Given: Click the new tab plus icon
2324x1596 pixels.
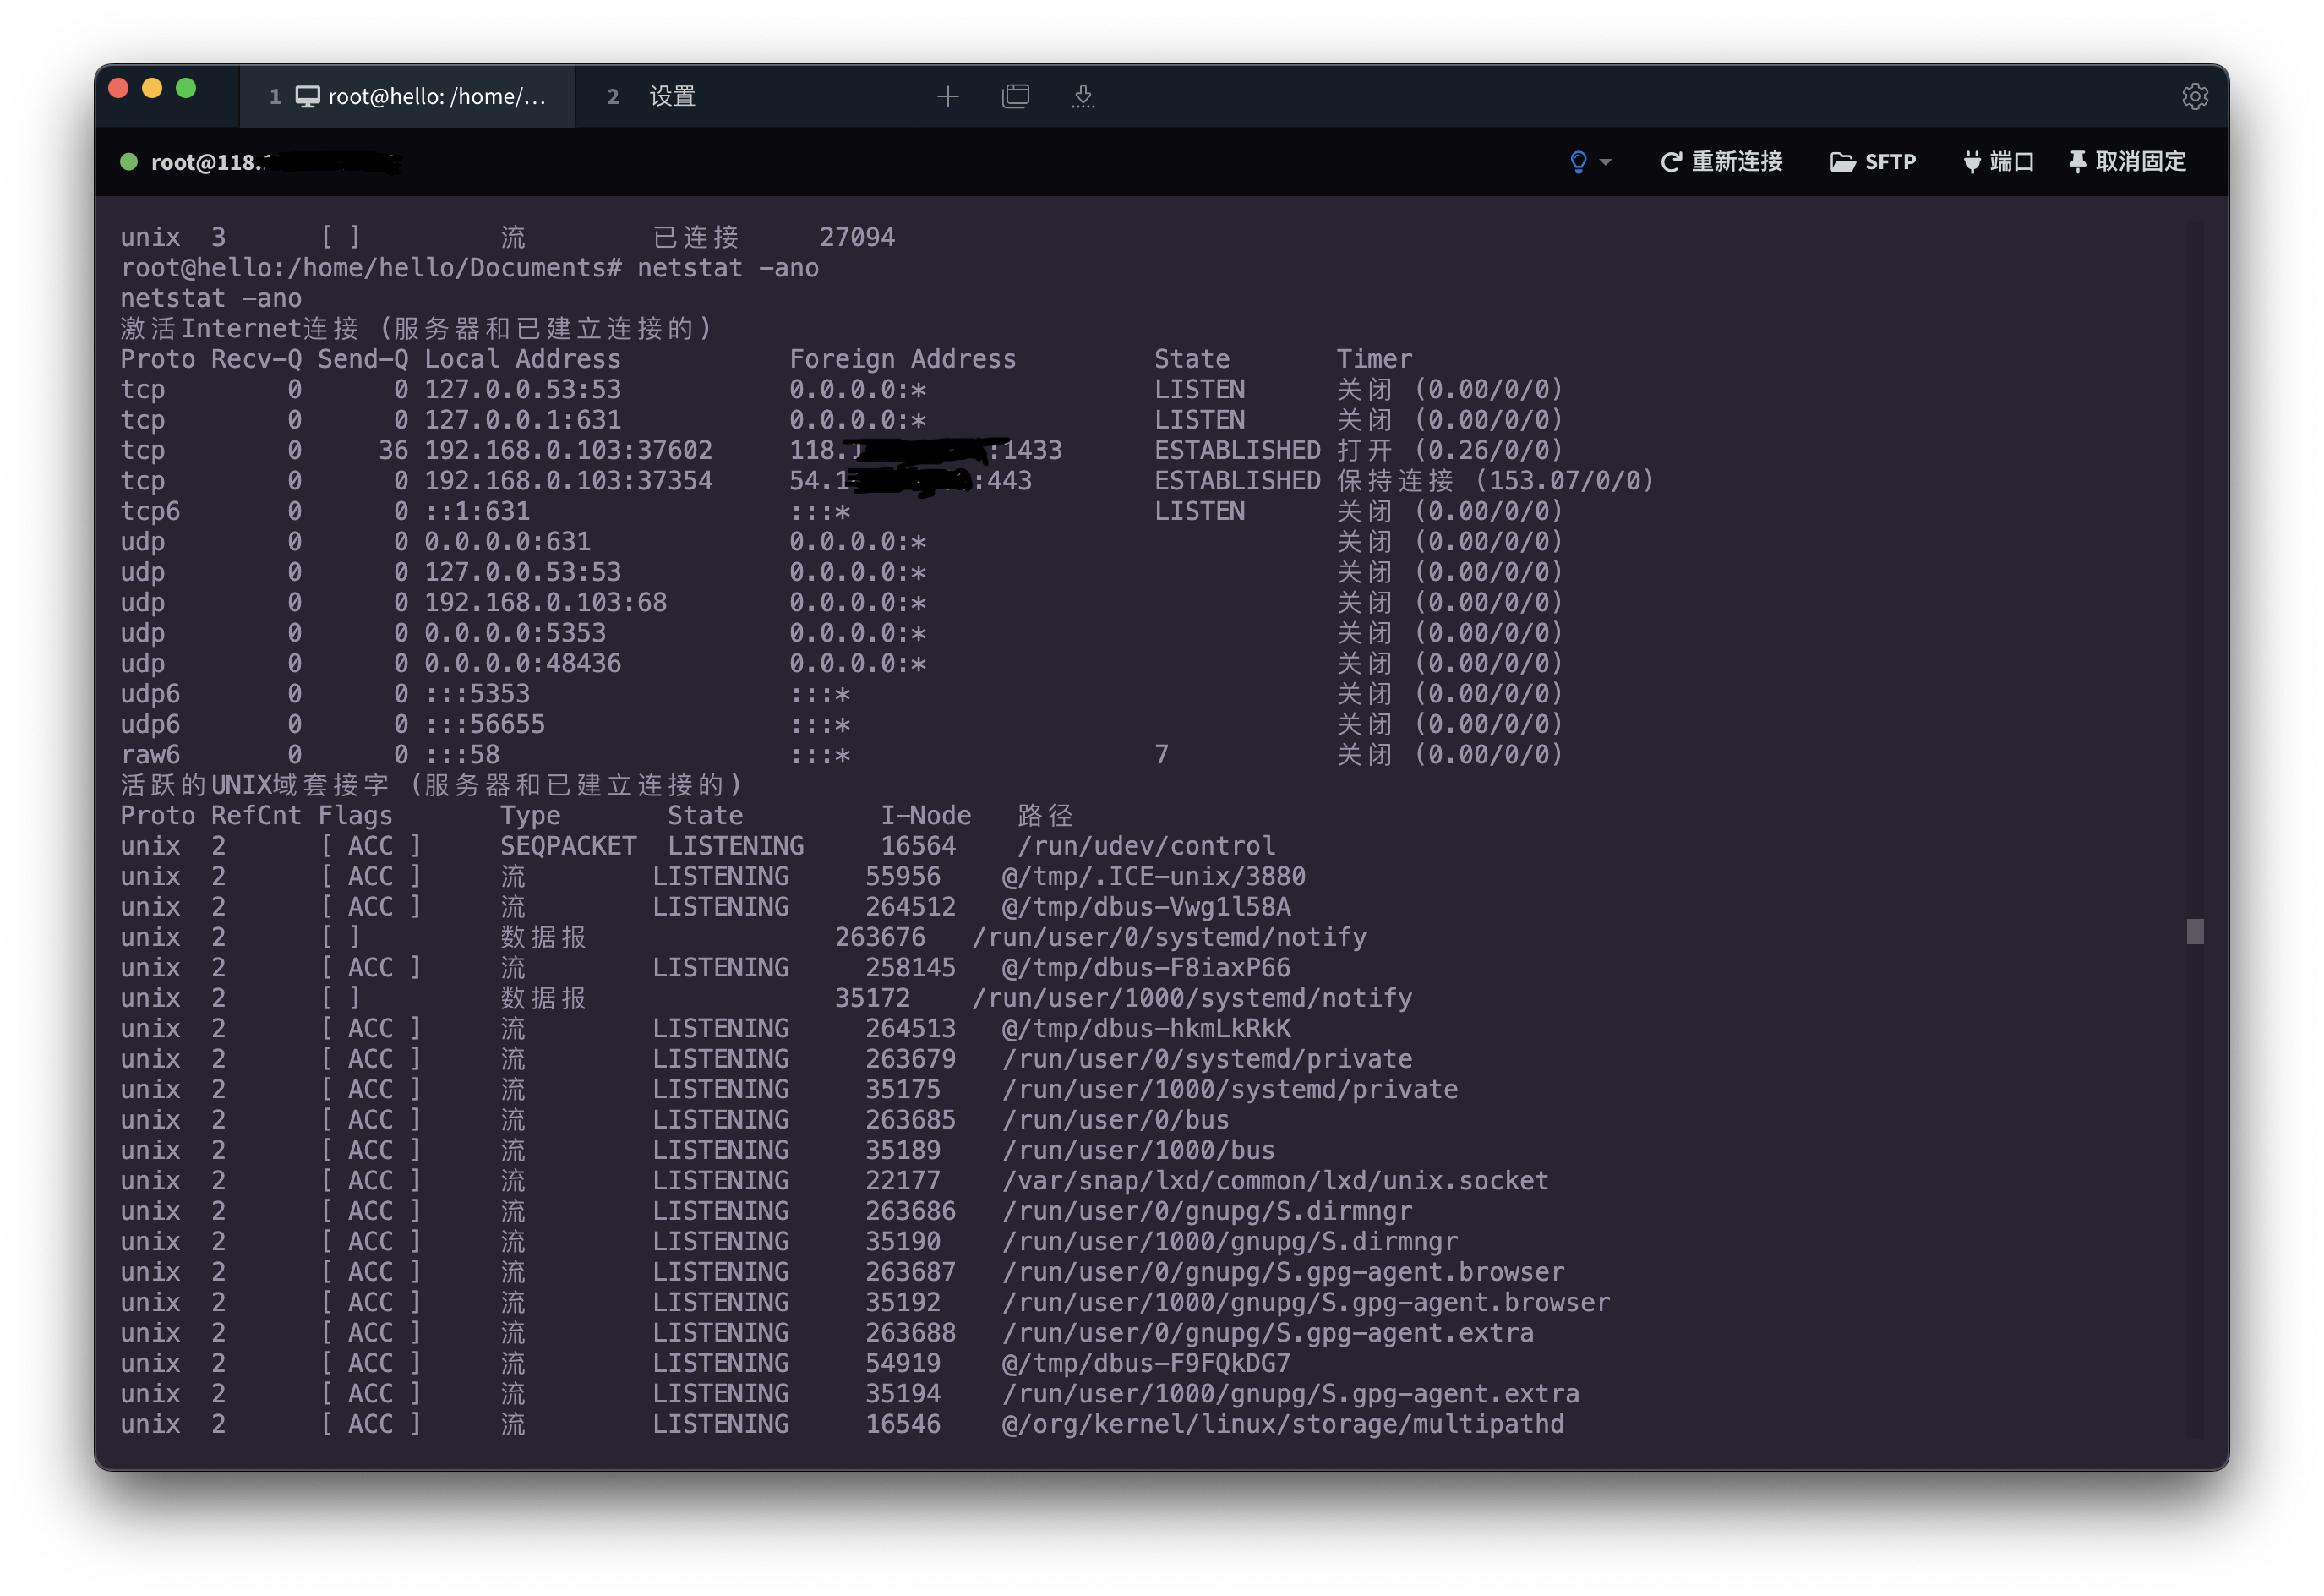Looking at the screenshot, I should 947,96.
